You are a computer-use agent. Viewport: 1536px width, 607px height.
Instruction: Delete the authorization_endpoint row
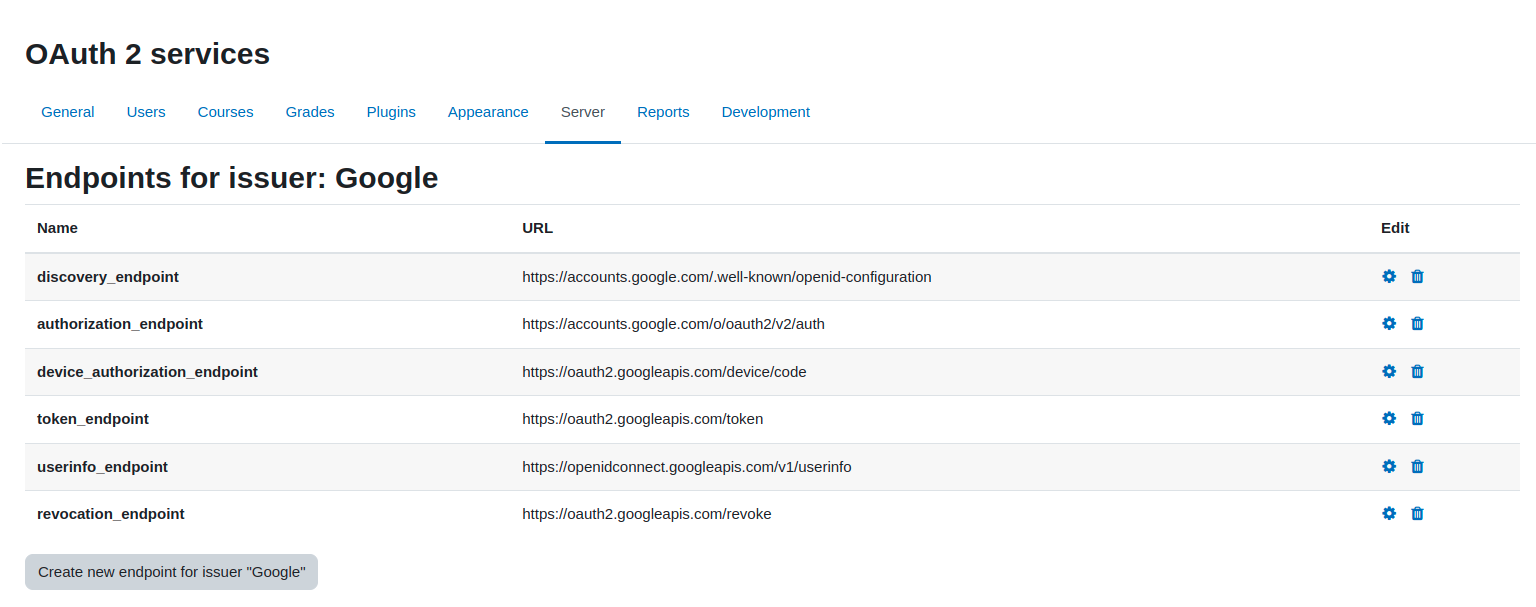[1417, 323]
